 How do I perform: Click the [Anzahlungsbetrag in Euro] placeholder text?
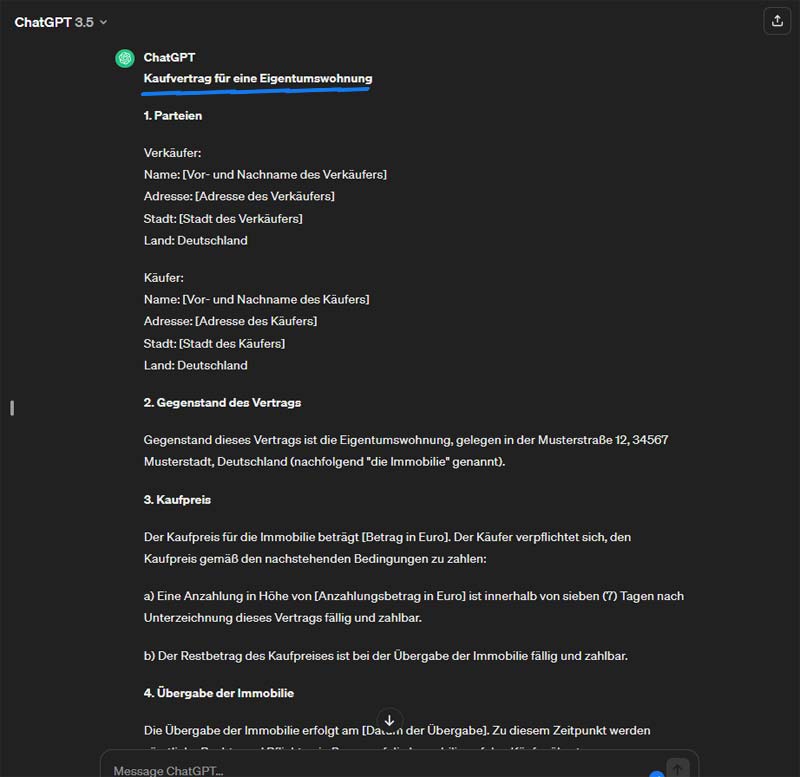(390, 596)
